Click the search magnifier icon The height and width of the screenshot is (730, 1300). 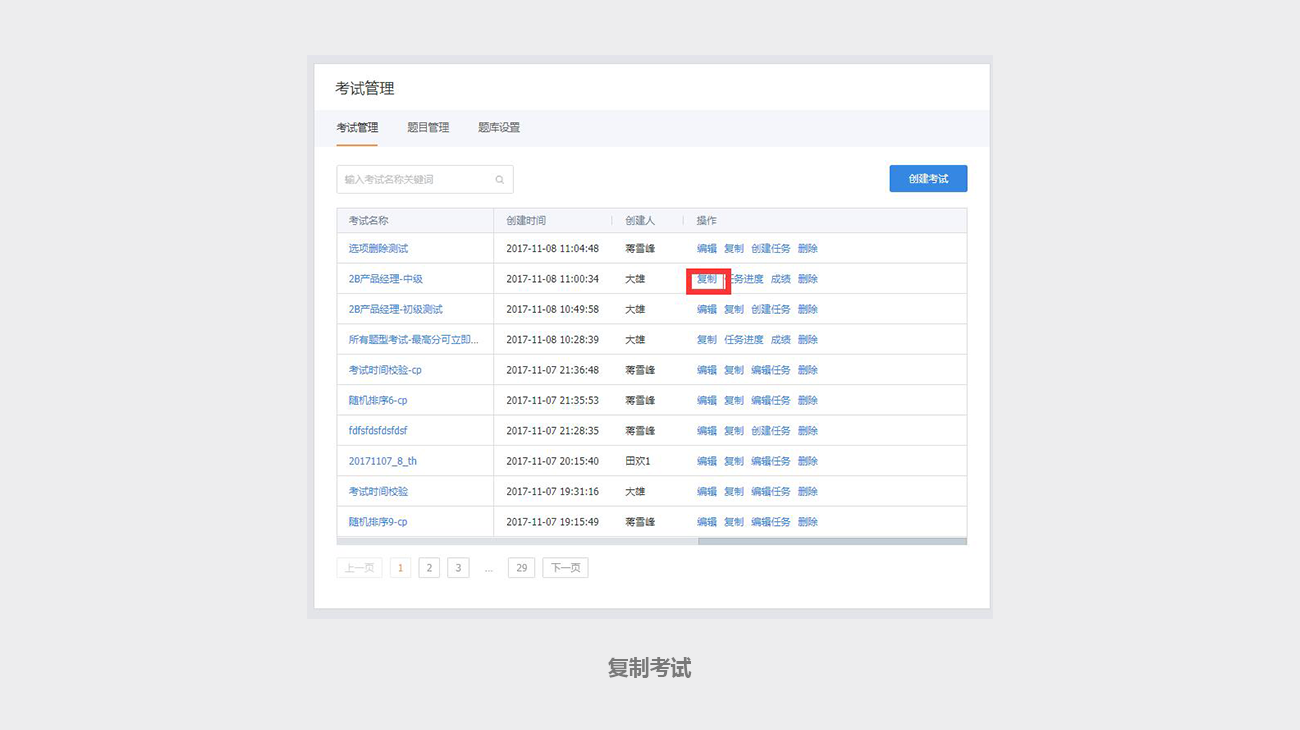click(x=499, y=180)
